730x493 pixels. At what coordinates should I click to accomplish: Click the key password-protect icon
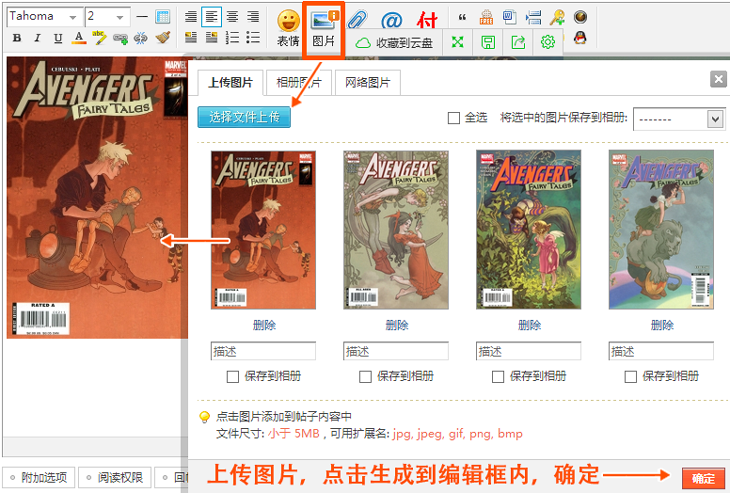coord(557,18)
